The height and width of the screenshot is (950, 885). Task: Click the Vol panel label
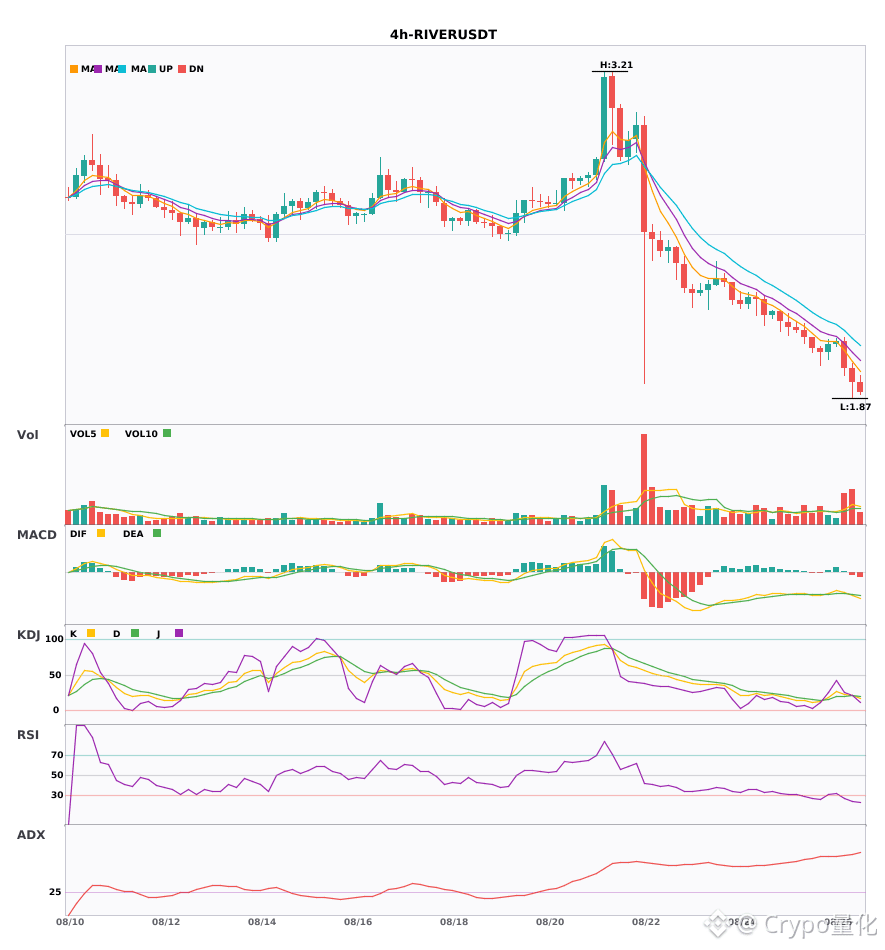[28, 435]
